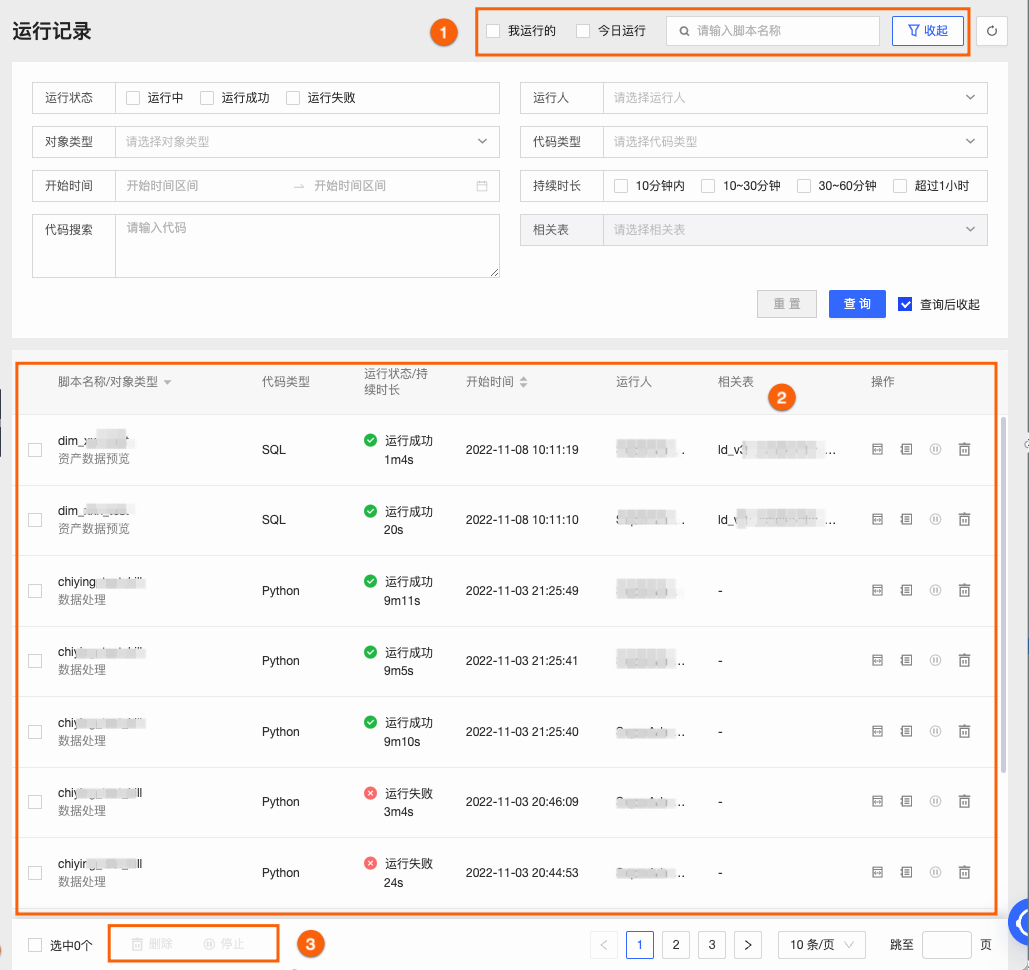View code for the 10:11:10 run

click(877, 520)
